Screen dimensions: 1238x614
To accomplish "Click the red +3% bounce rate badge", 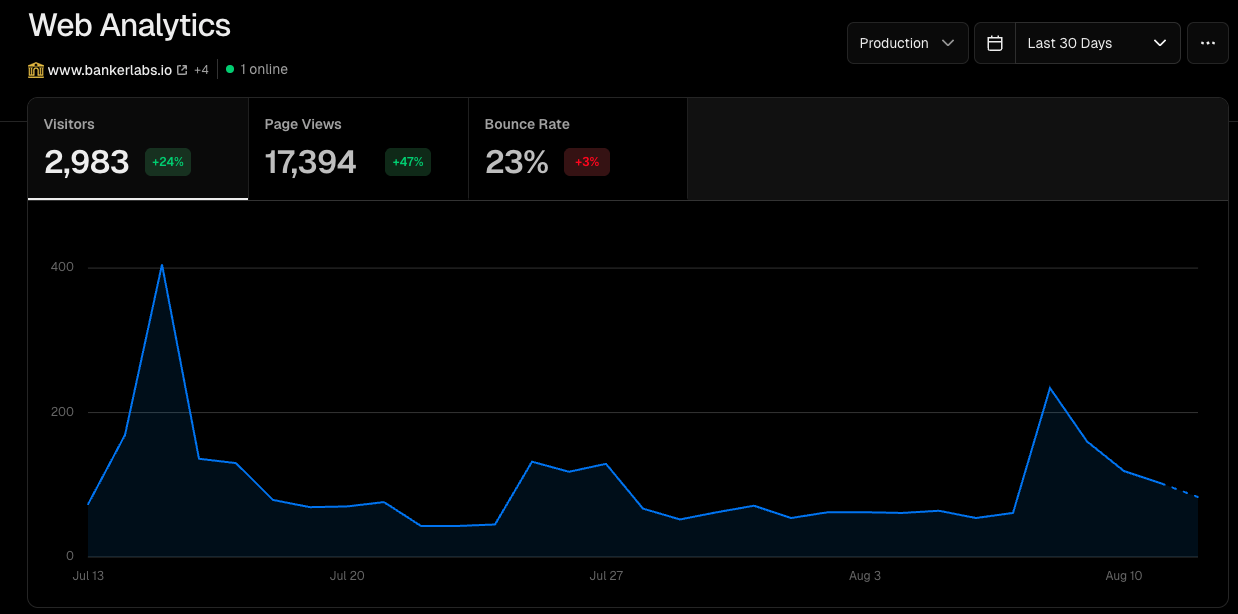I will (x=587, y=162).
